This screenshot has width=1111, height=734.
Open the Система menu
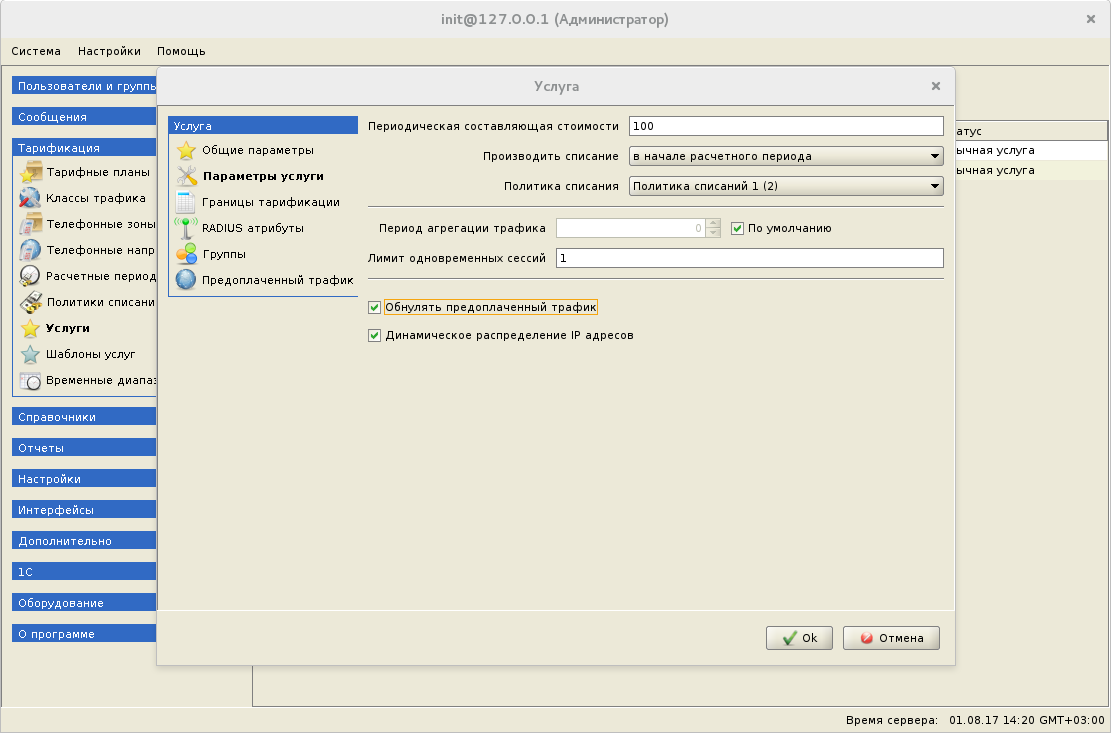(x=36, y=51)
